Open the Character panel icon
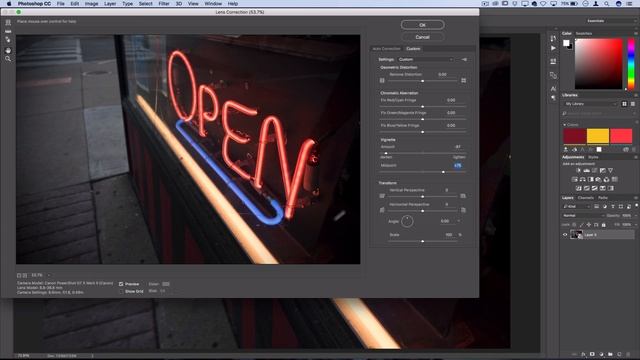This screenshot has width=640, height=360. [x=553, y=89]
